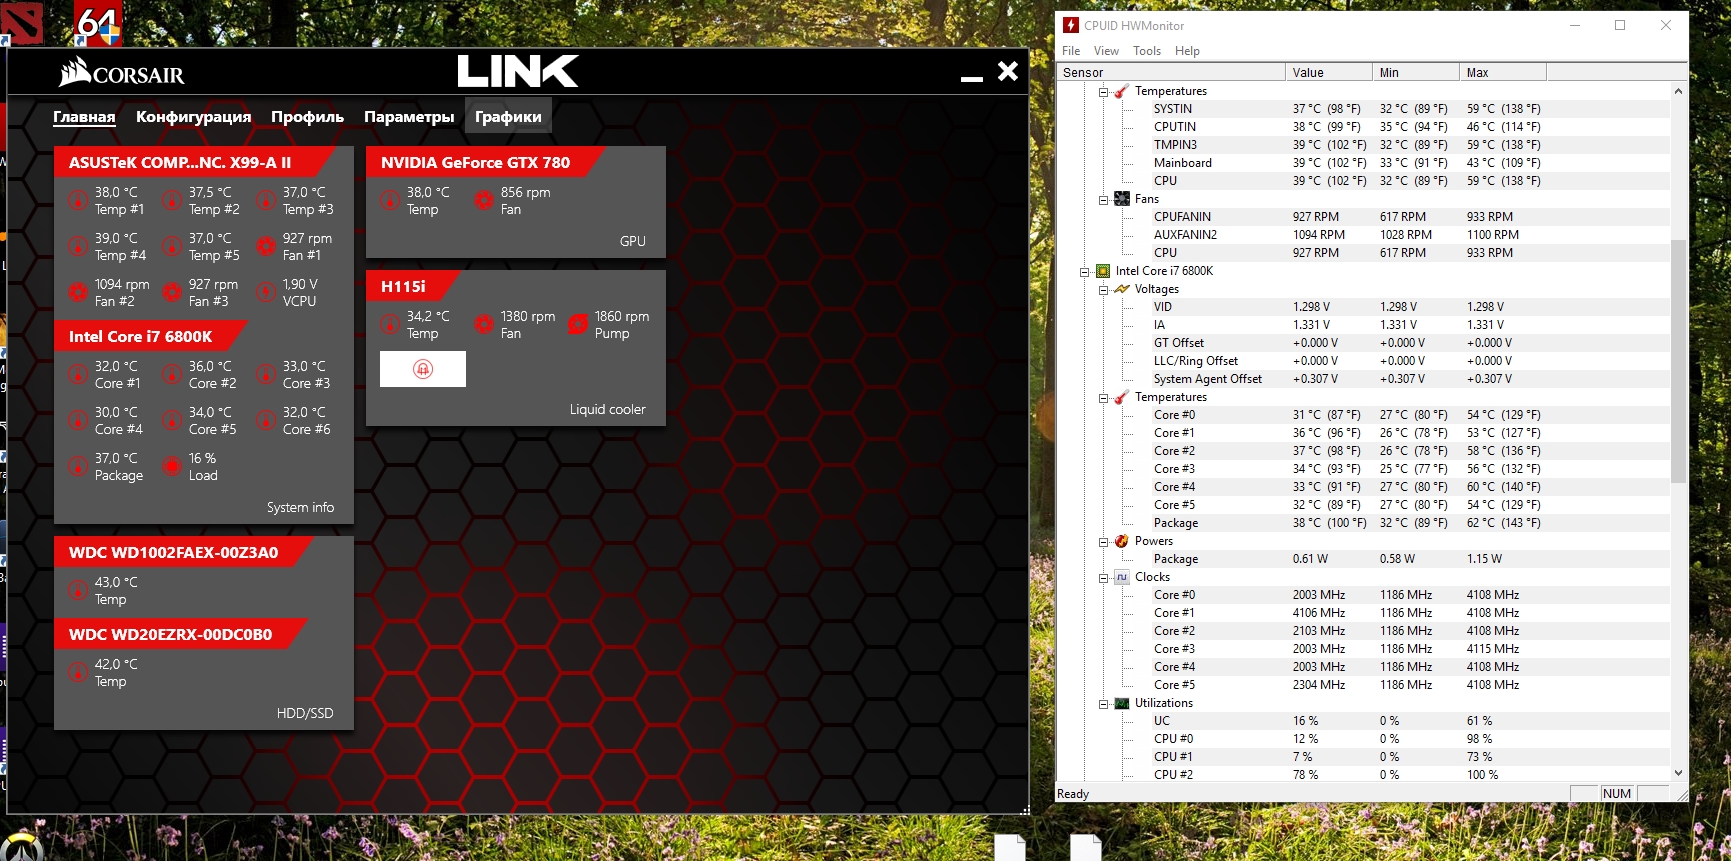Select the Core #5 temperature icon showing 34,0 °C
The image size is (1731, 861).
point(172,420)
